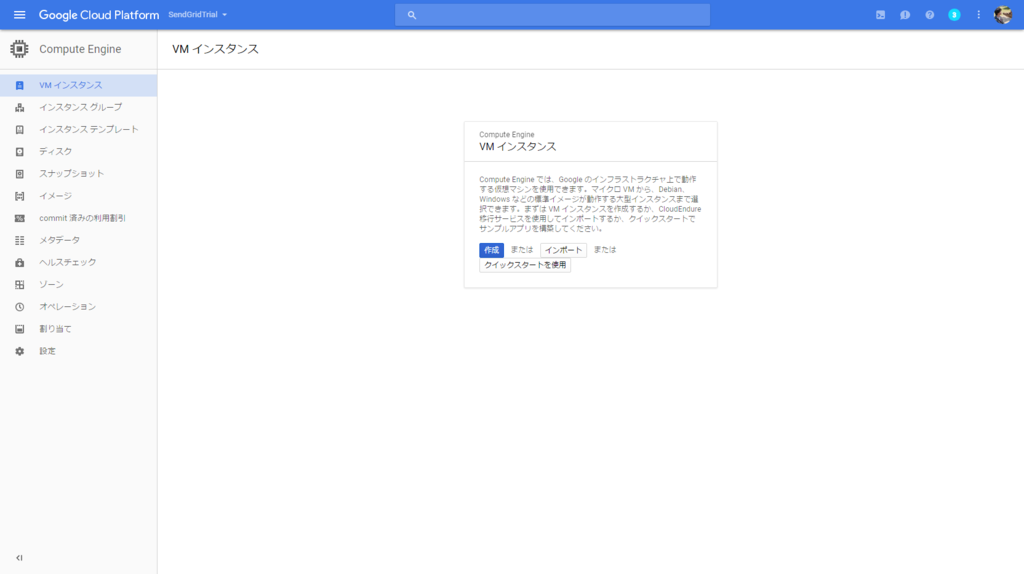Activate Cloud Shell from the top bar
Viewport: 1024px width, 574px height.
(x=880, y=14)
